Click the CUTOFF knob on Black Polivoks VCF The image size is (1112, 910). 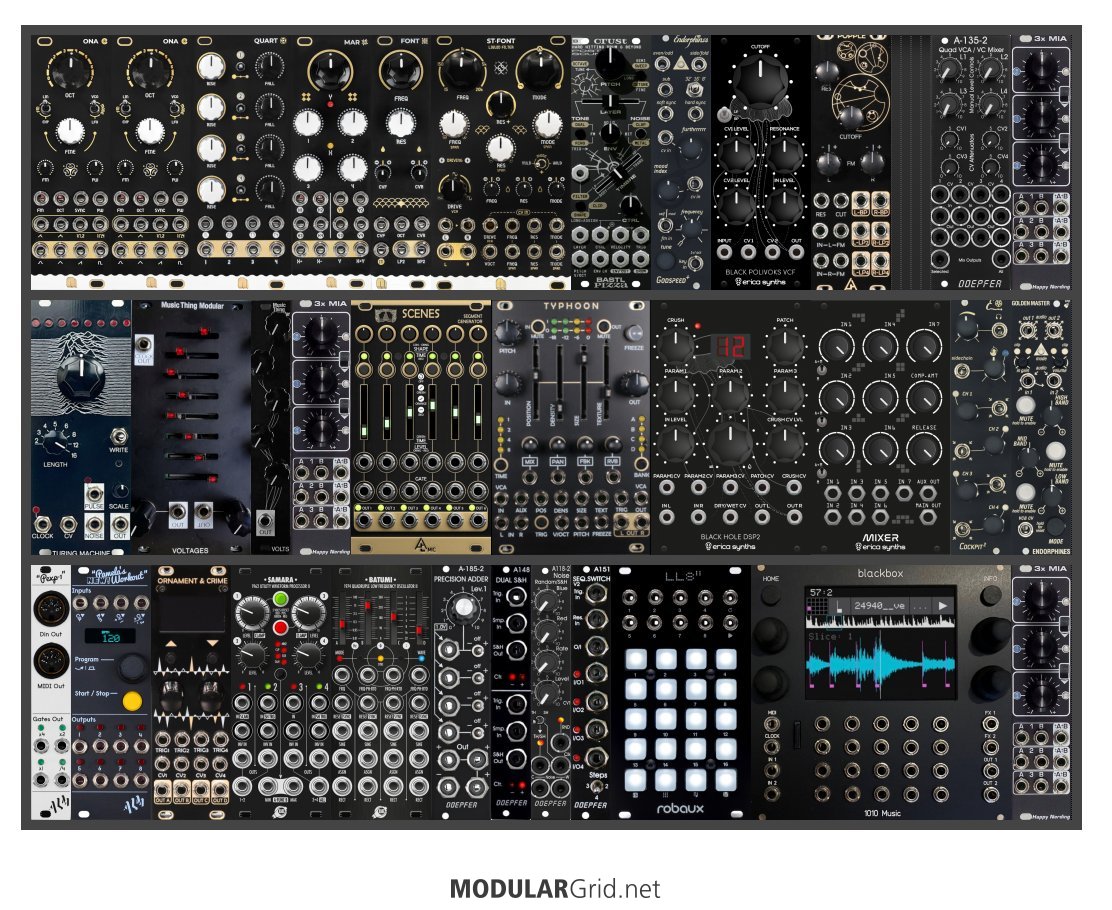[x=760, y=80]
